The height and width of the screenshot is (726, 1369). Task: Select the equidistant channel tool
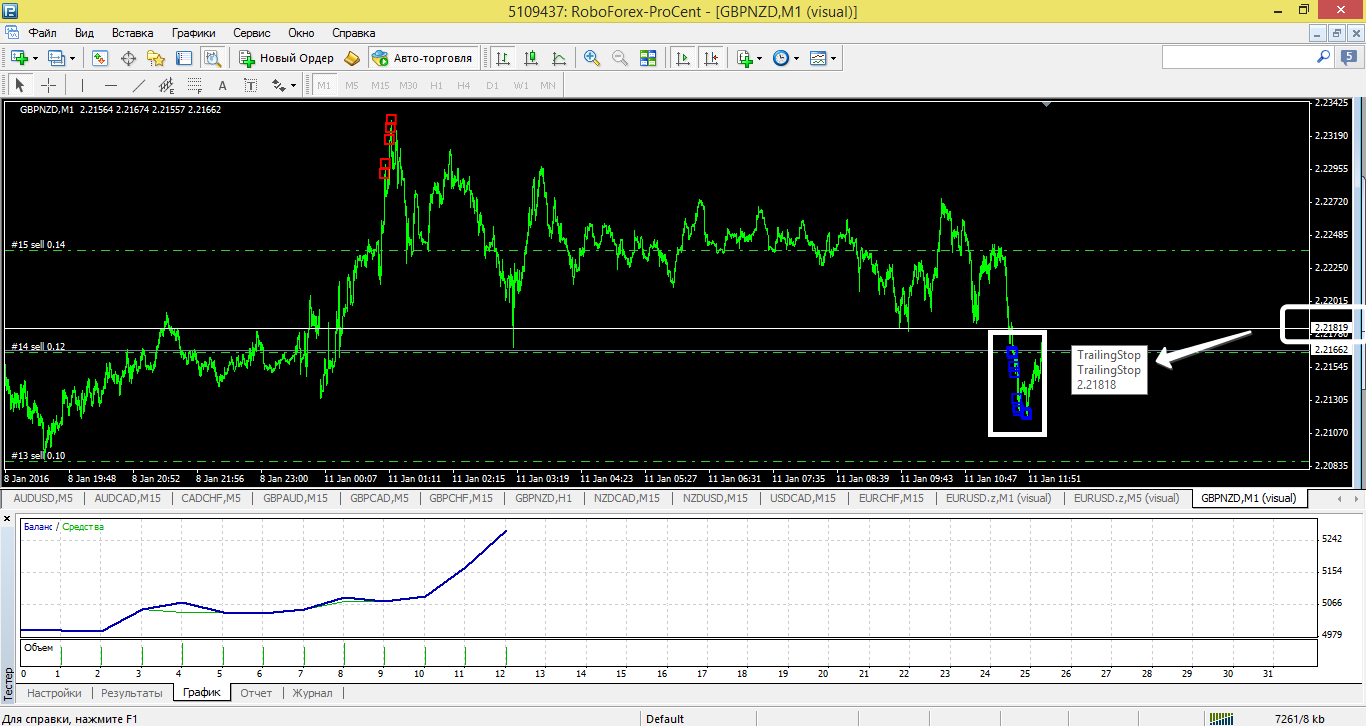[166, 85]
